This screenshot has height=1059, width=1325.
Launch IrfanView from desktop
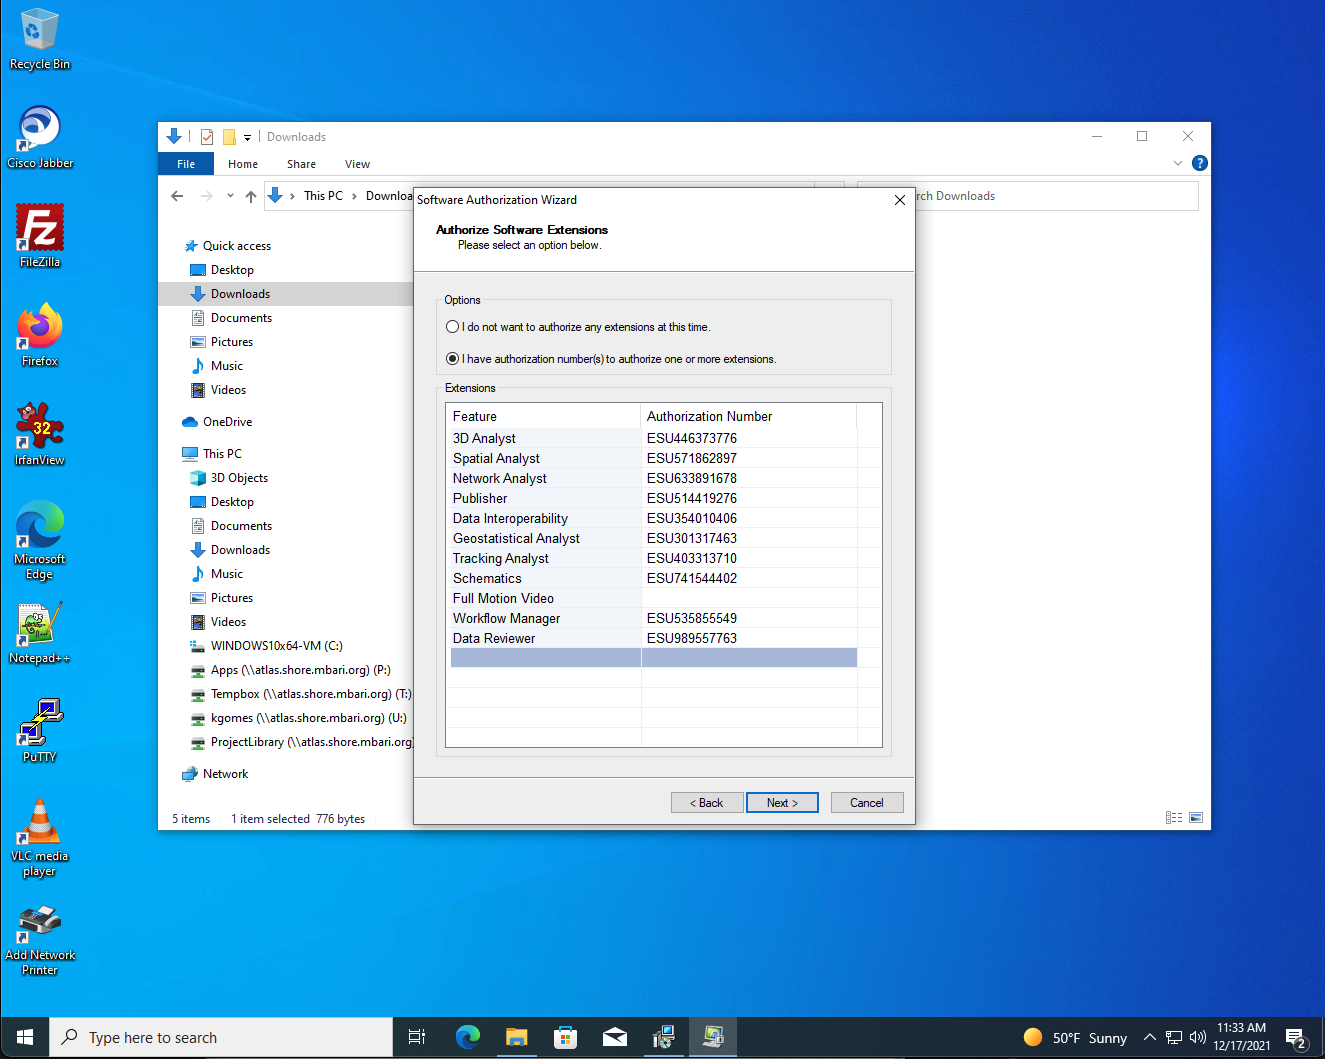[40, 433]
